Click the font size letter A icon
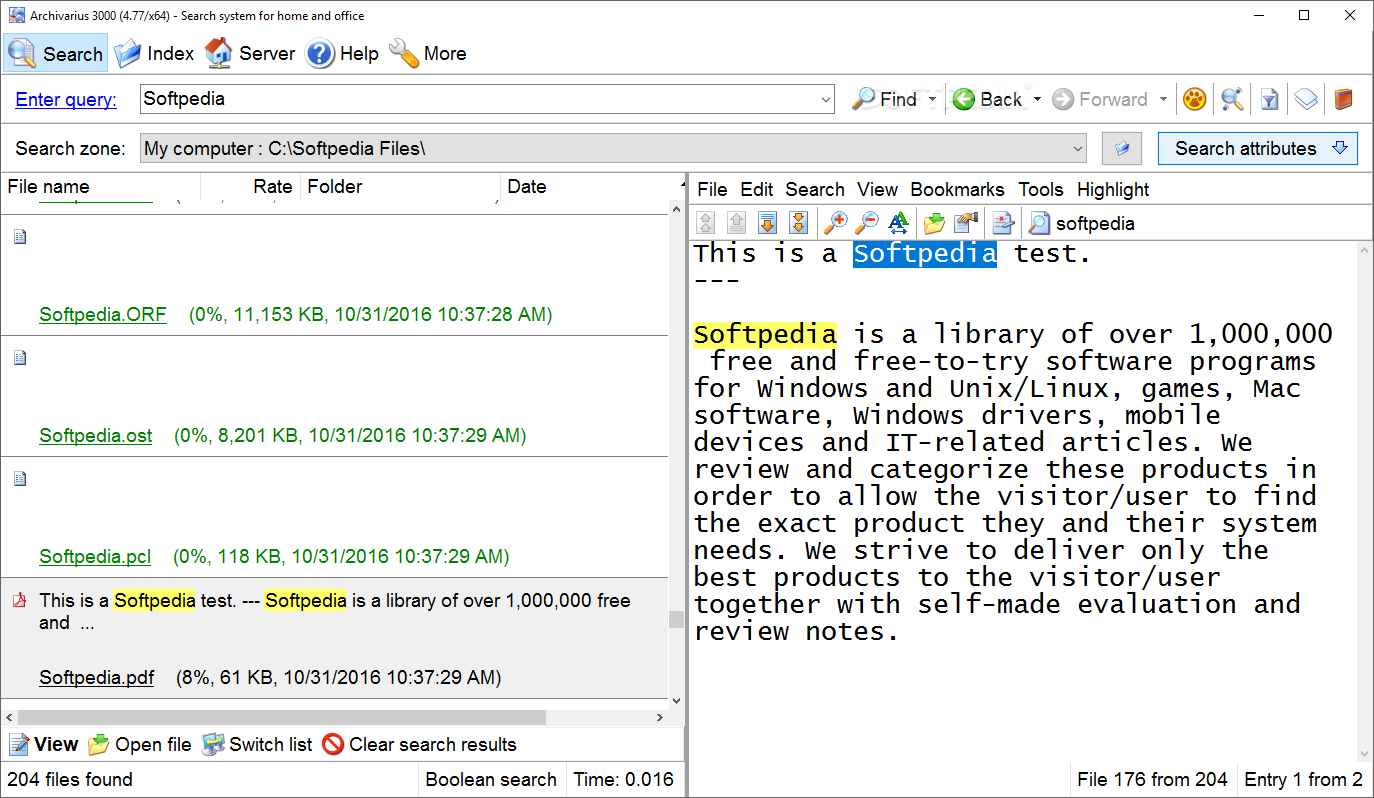The image size is (1374, 798). [x=898, y=223]
